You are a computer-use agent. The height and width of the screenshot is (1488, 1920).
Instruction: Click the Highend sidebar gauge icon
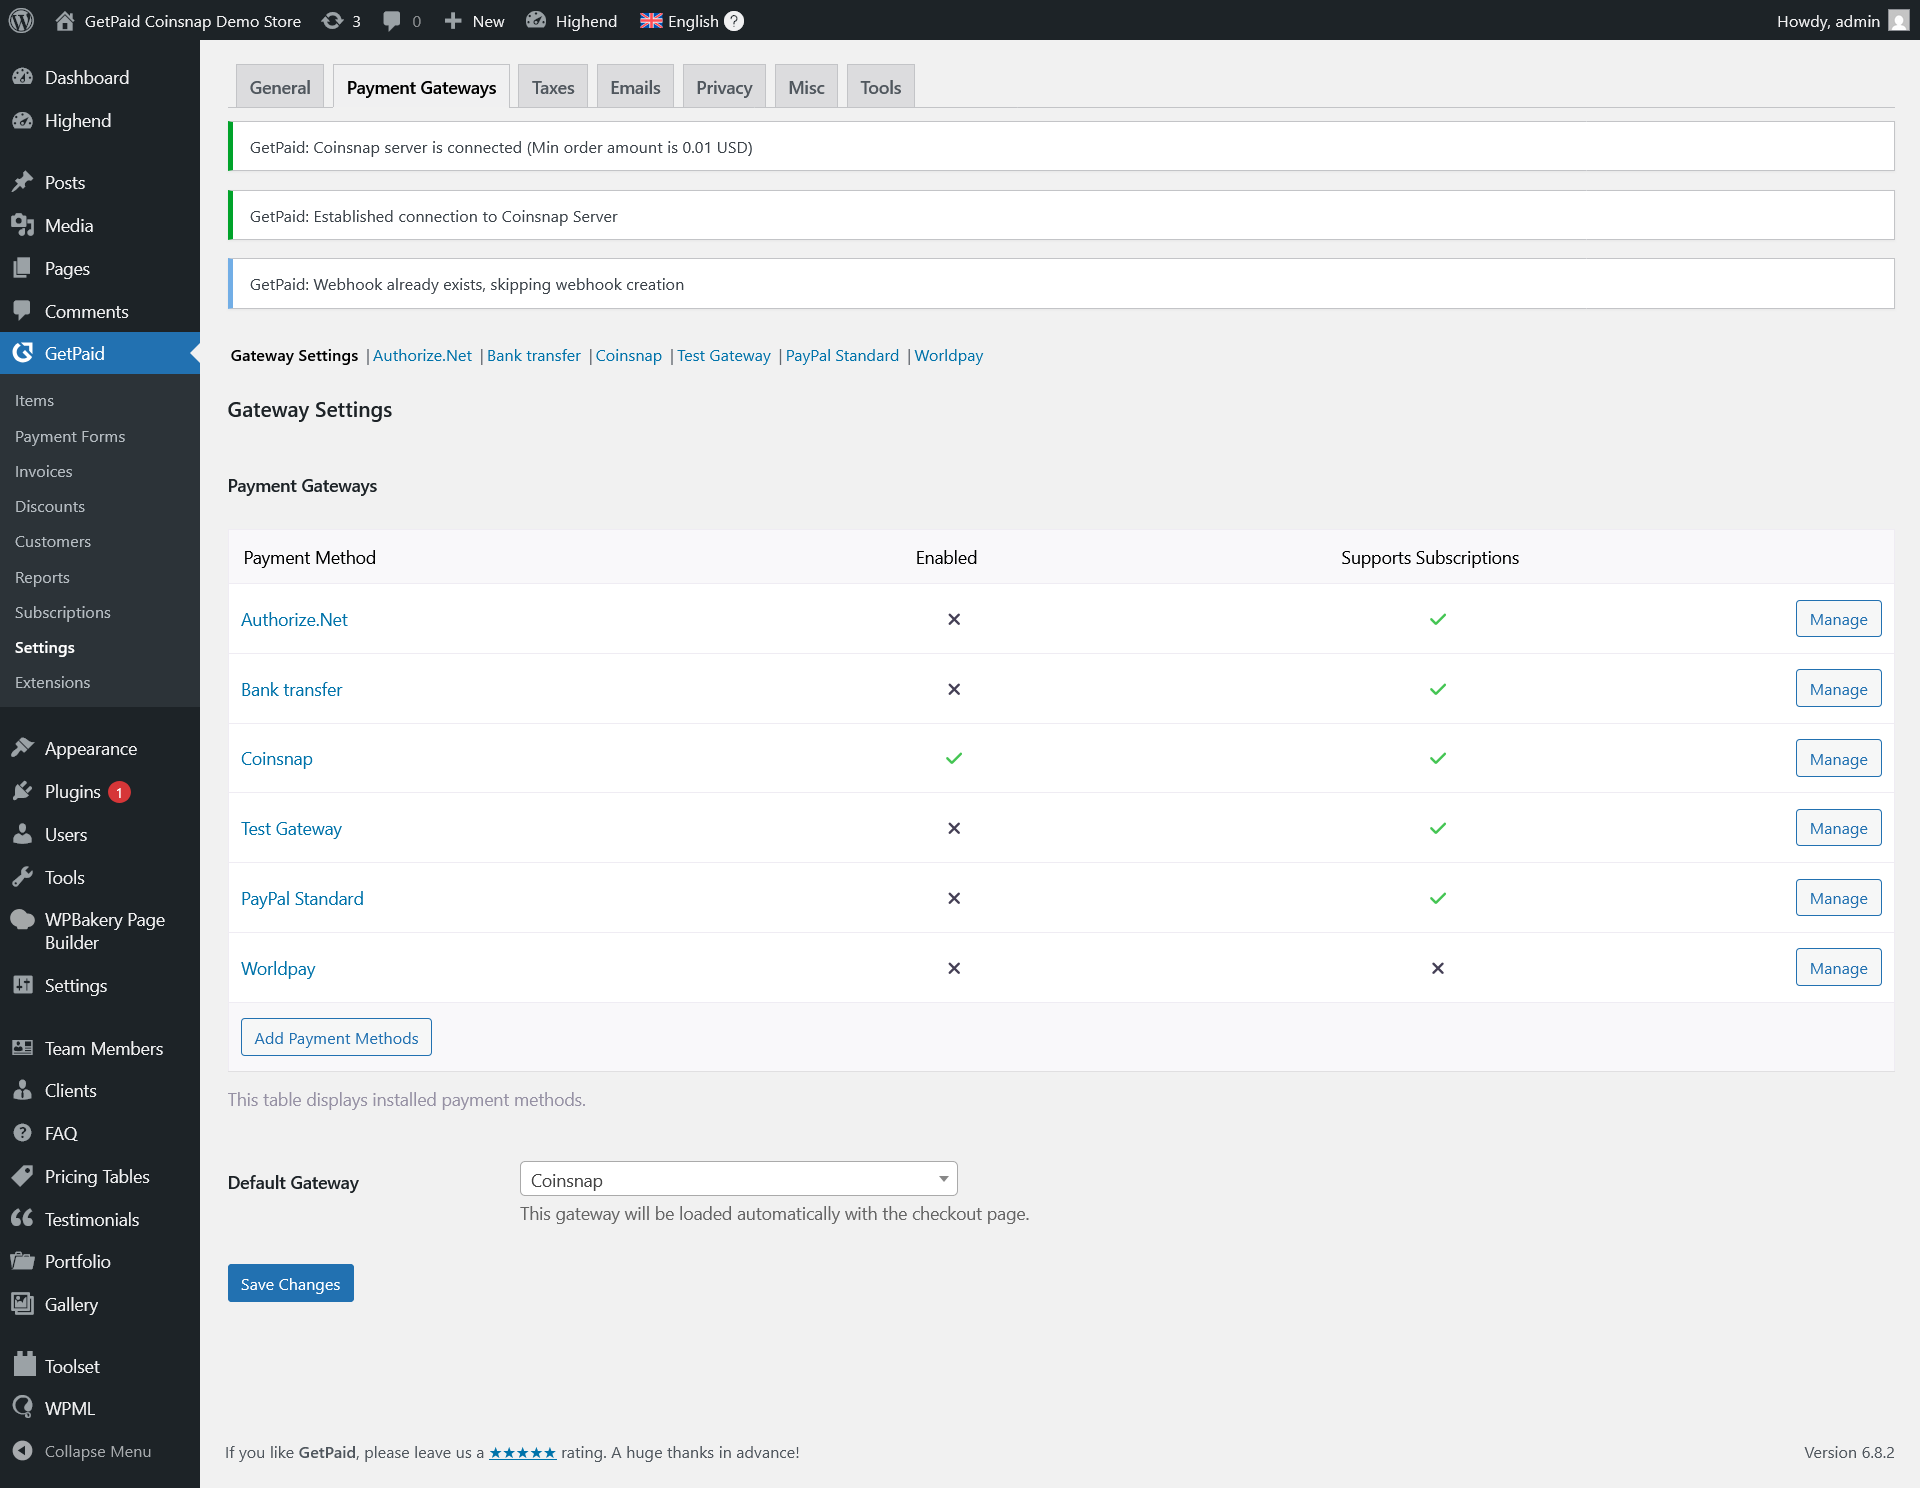tap(22, 120)
